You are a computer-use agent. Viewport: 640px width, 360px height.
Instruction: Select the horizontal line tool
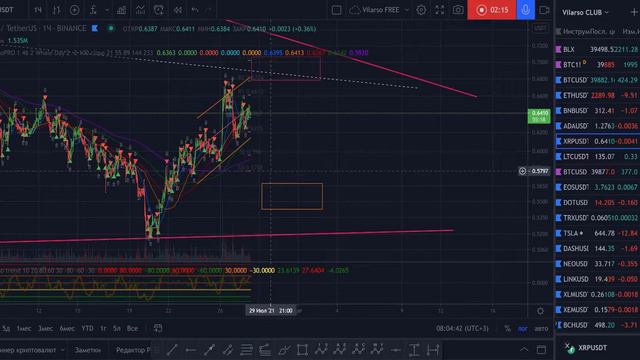point(191,350)
